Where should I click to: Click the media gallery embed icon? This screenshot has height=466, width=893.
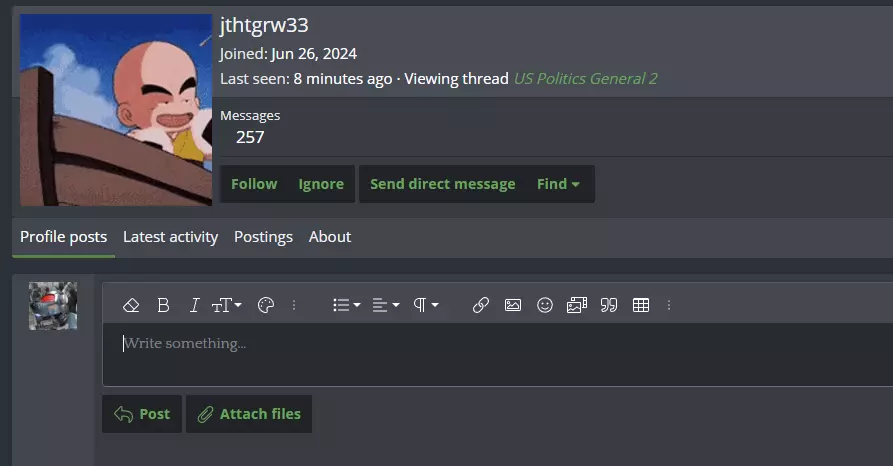[577, 305]
